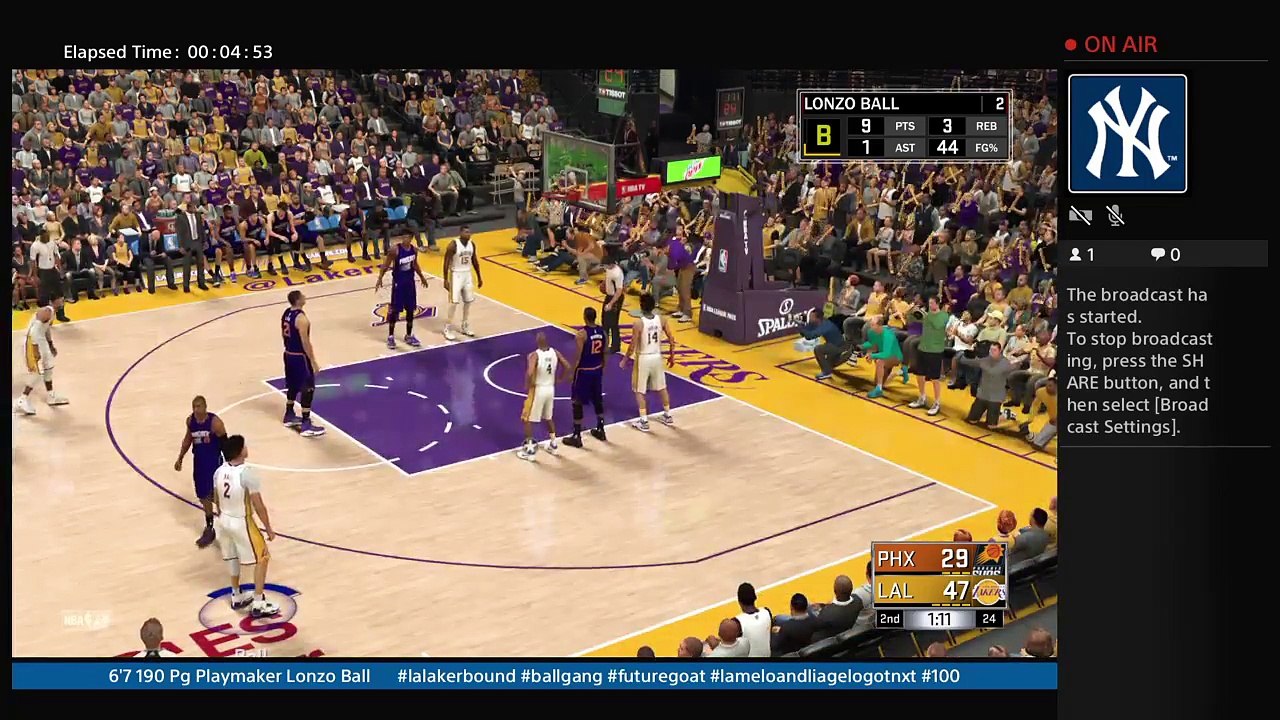Click the jersey number 2 in stat panel
The width and height of the screenshot is (1280, 720).
pyautogui.click(x=999, y=104)
